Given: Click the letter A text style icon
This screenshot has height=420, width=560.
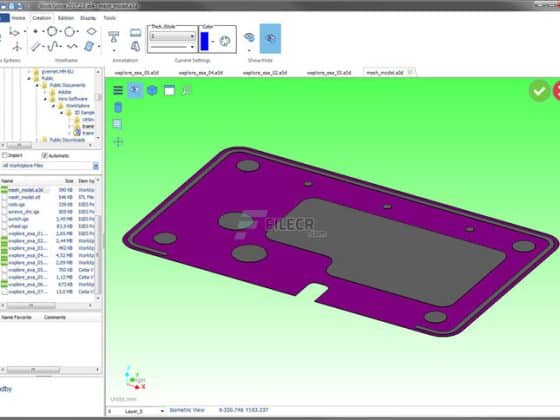Looking at the screenshot, I should [x=135, y=46].
